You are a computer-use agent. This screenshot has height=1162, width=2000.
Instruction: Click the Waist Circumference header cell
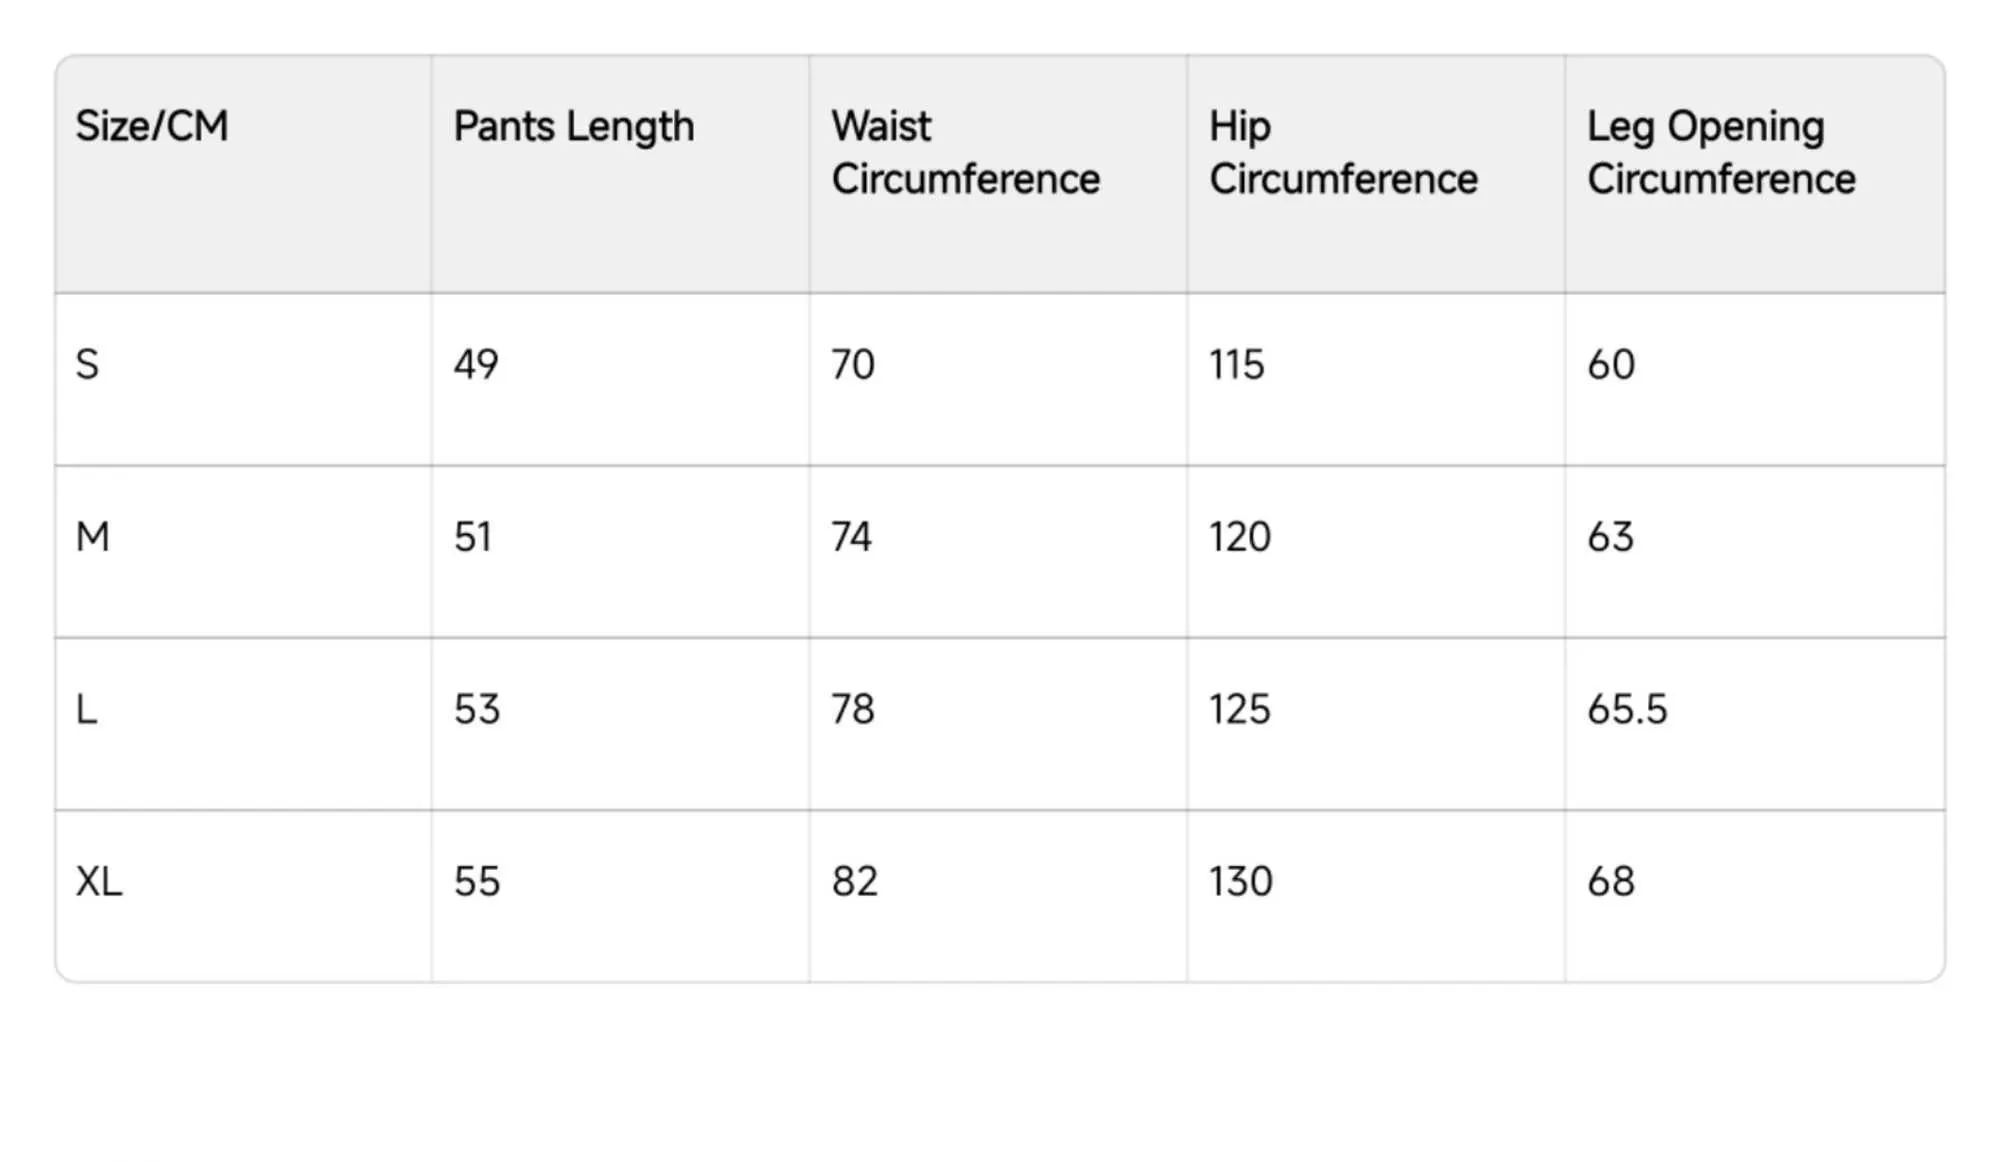pos(965,153)
